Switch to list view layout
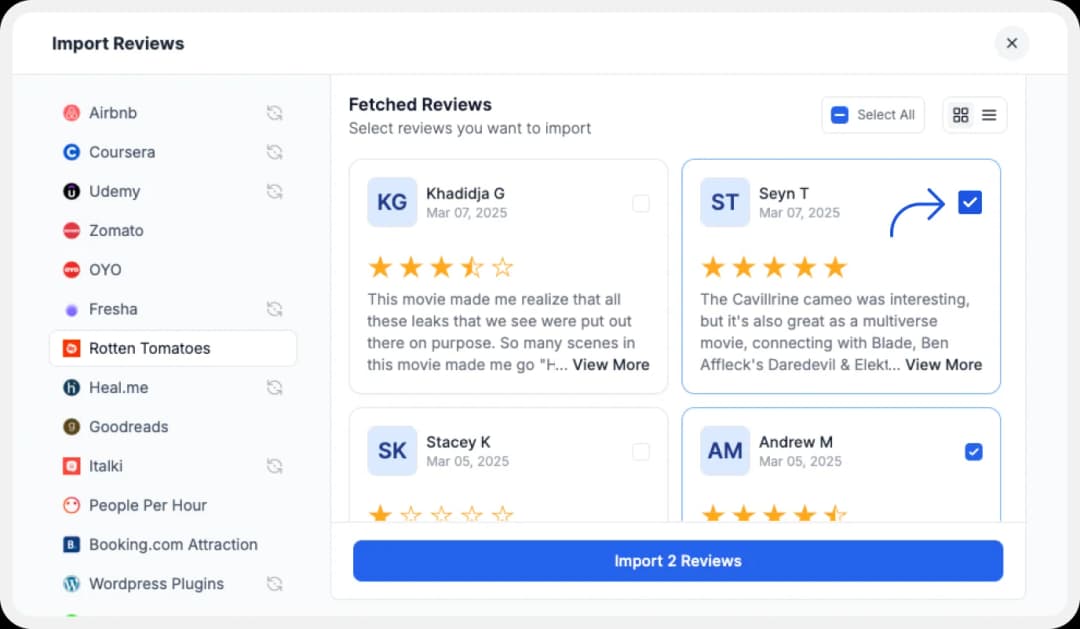The height and width of the screenshot is (629, 1080). coord(989,114)
